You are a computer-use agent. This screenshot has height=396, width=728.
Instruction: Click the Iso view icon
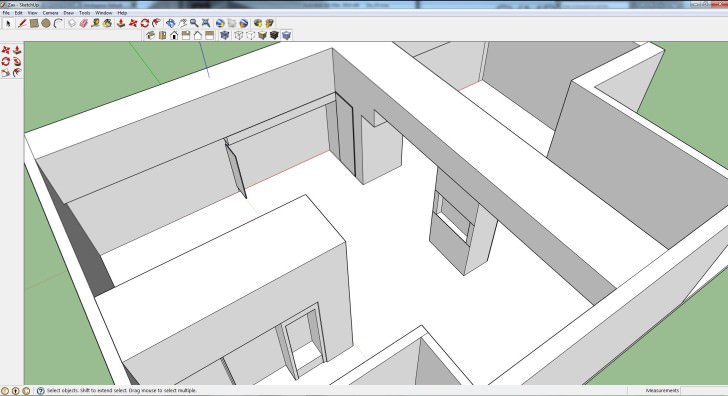coord(150,35)
